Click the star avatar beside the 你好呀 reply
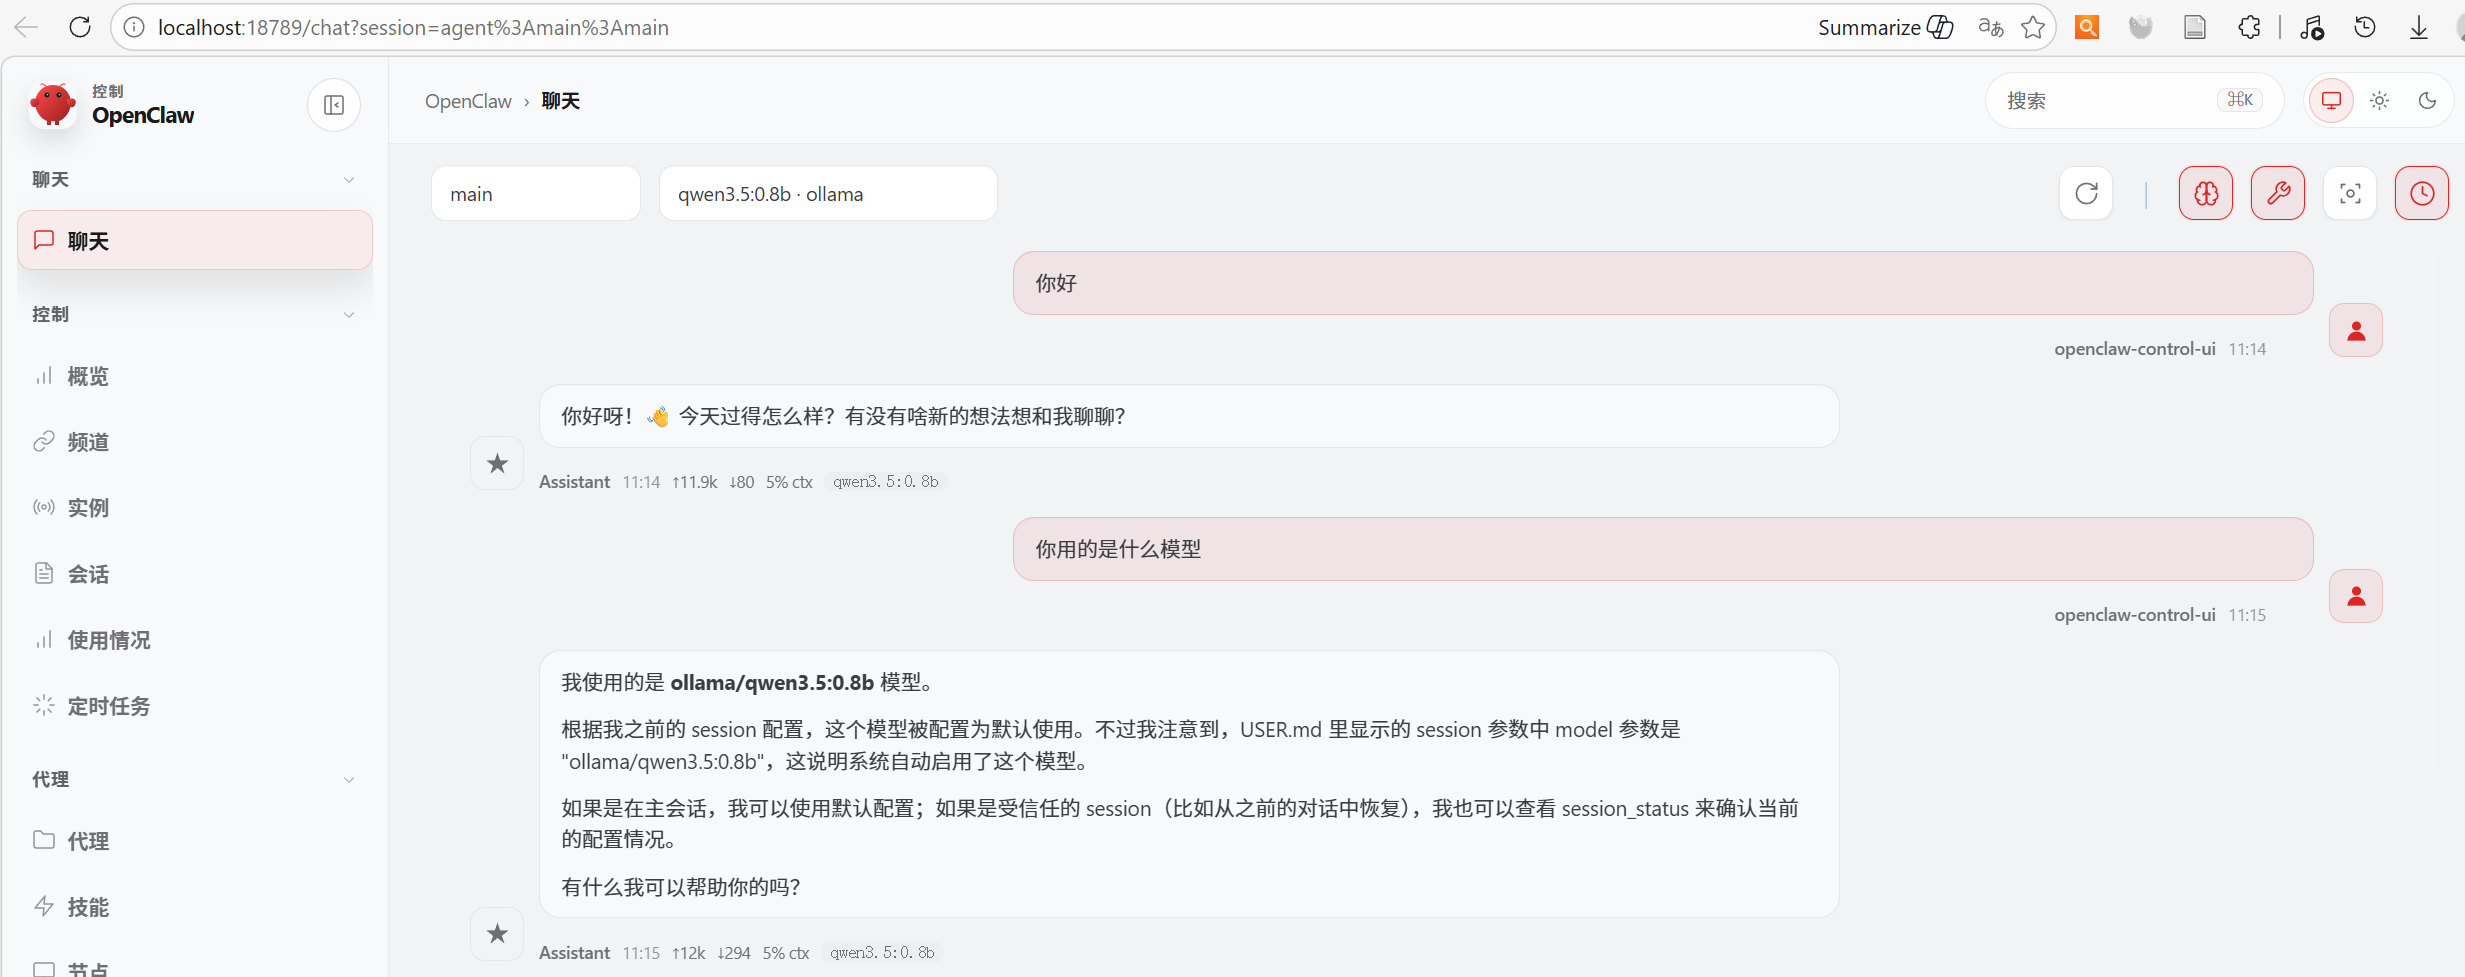2465x977 pixels. click(x=497, y=463)
